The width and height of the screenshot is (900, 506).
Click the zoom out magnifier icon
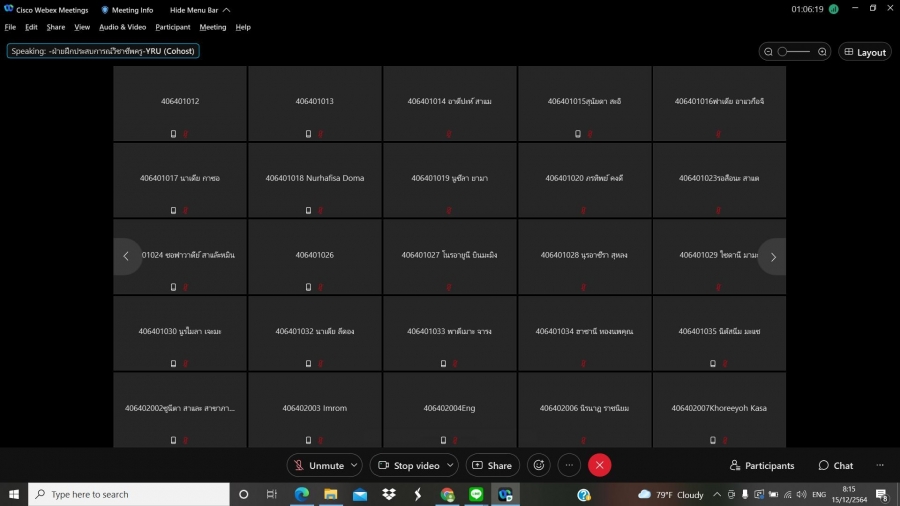coord(768,52)
